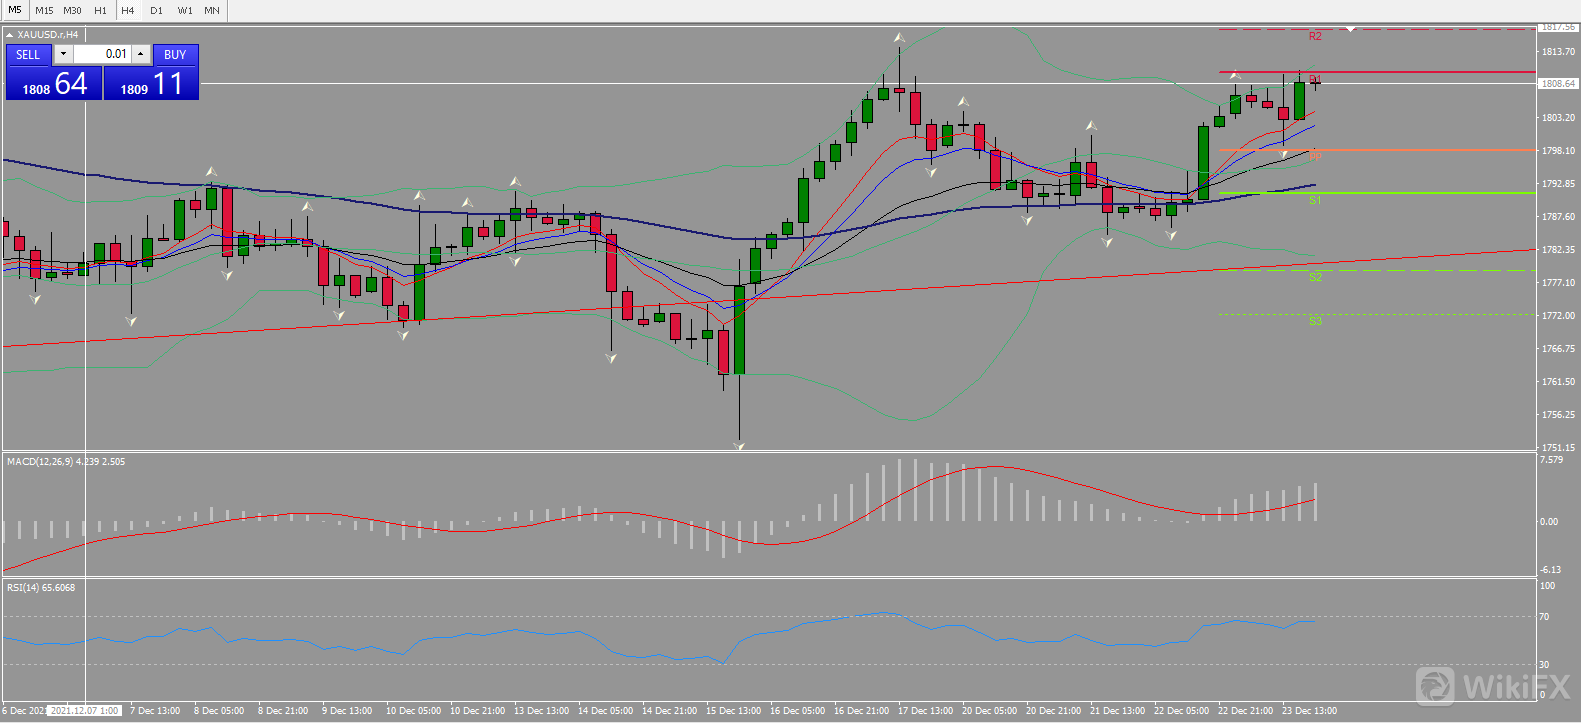Image resolution: width=1581 pixels, height=723 pixels.
Task: Select the H1 timeframe tab
Action: pos(100,10)
